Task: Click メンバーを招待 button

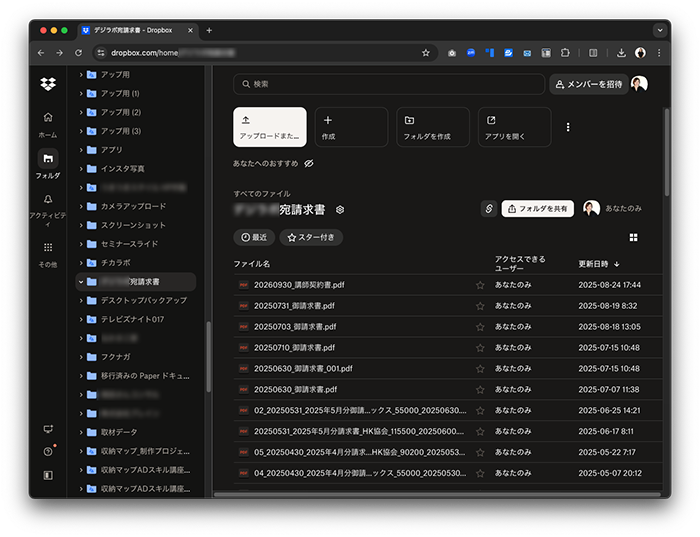Action: (589, 84)
